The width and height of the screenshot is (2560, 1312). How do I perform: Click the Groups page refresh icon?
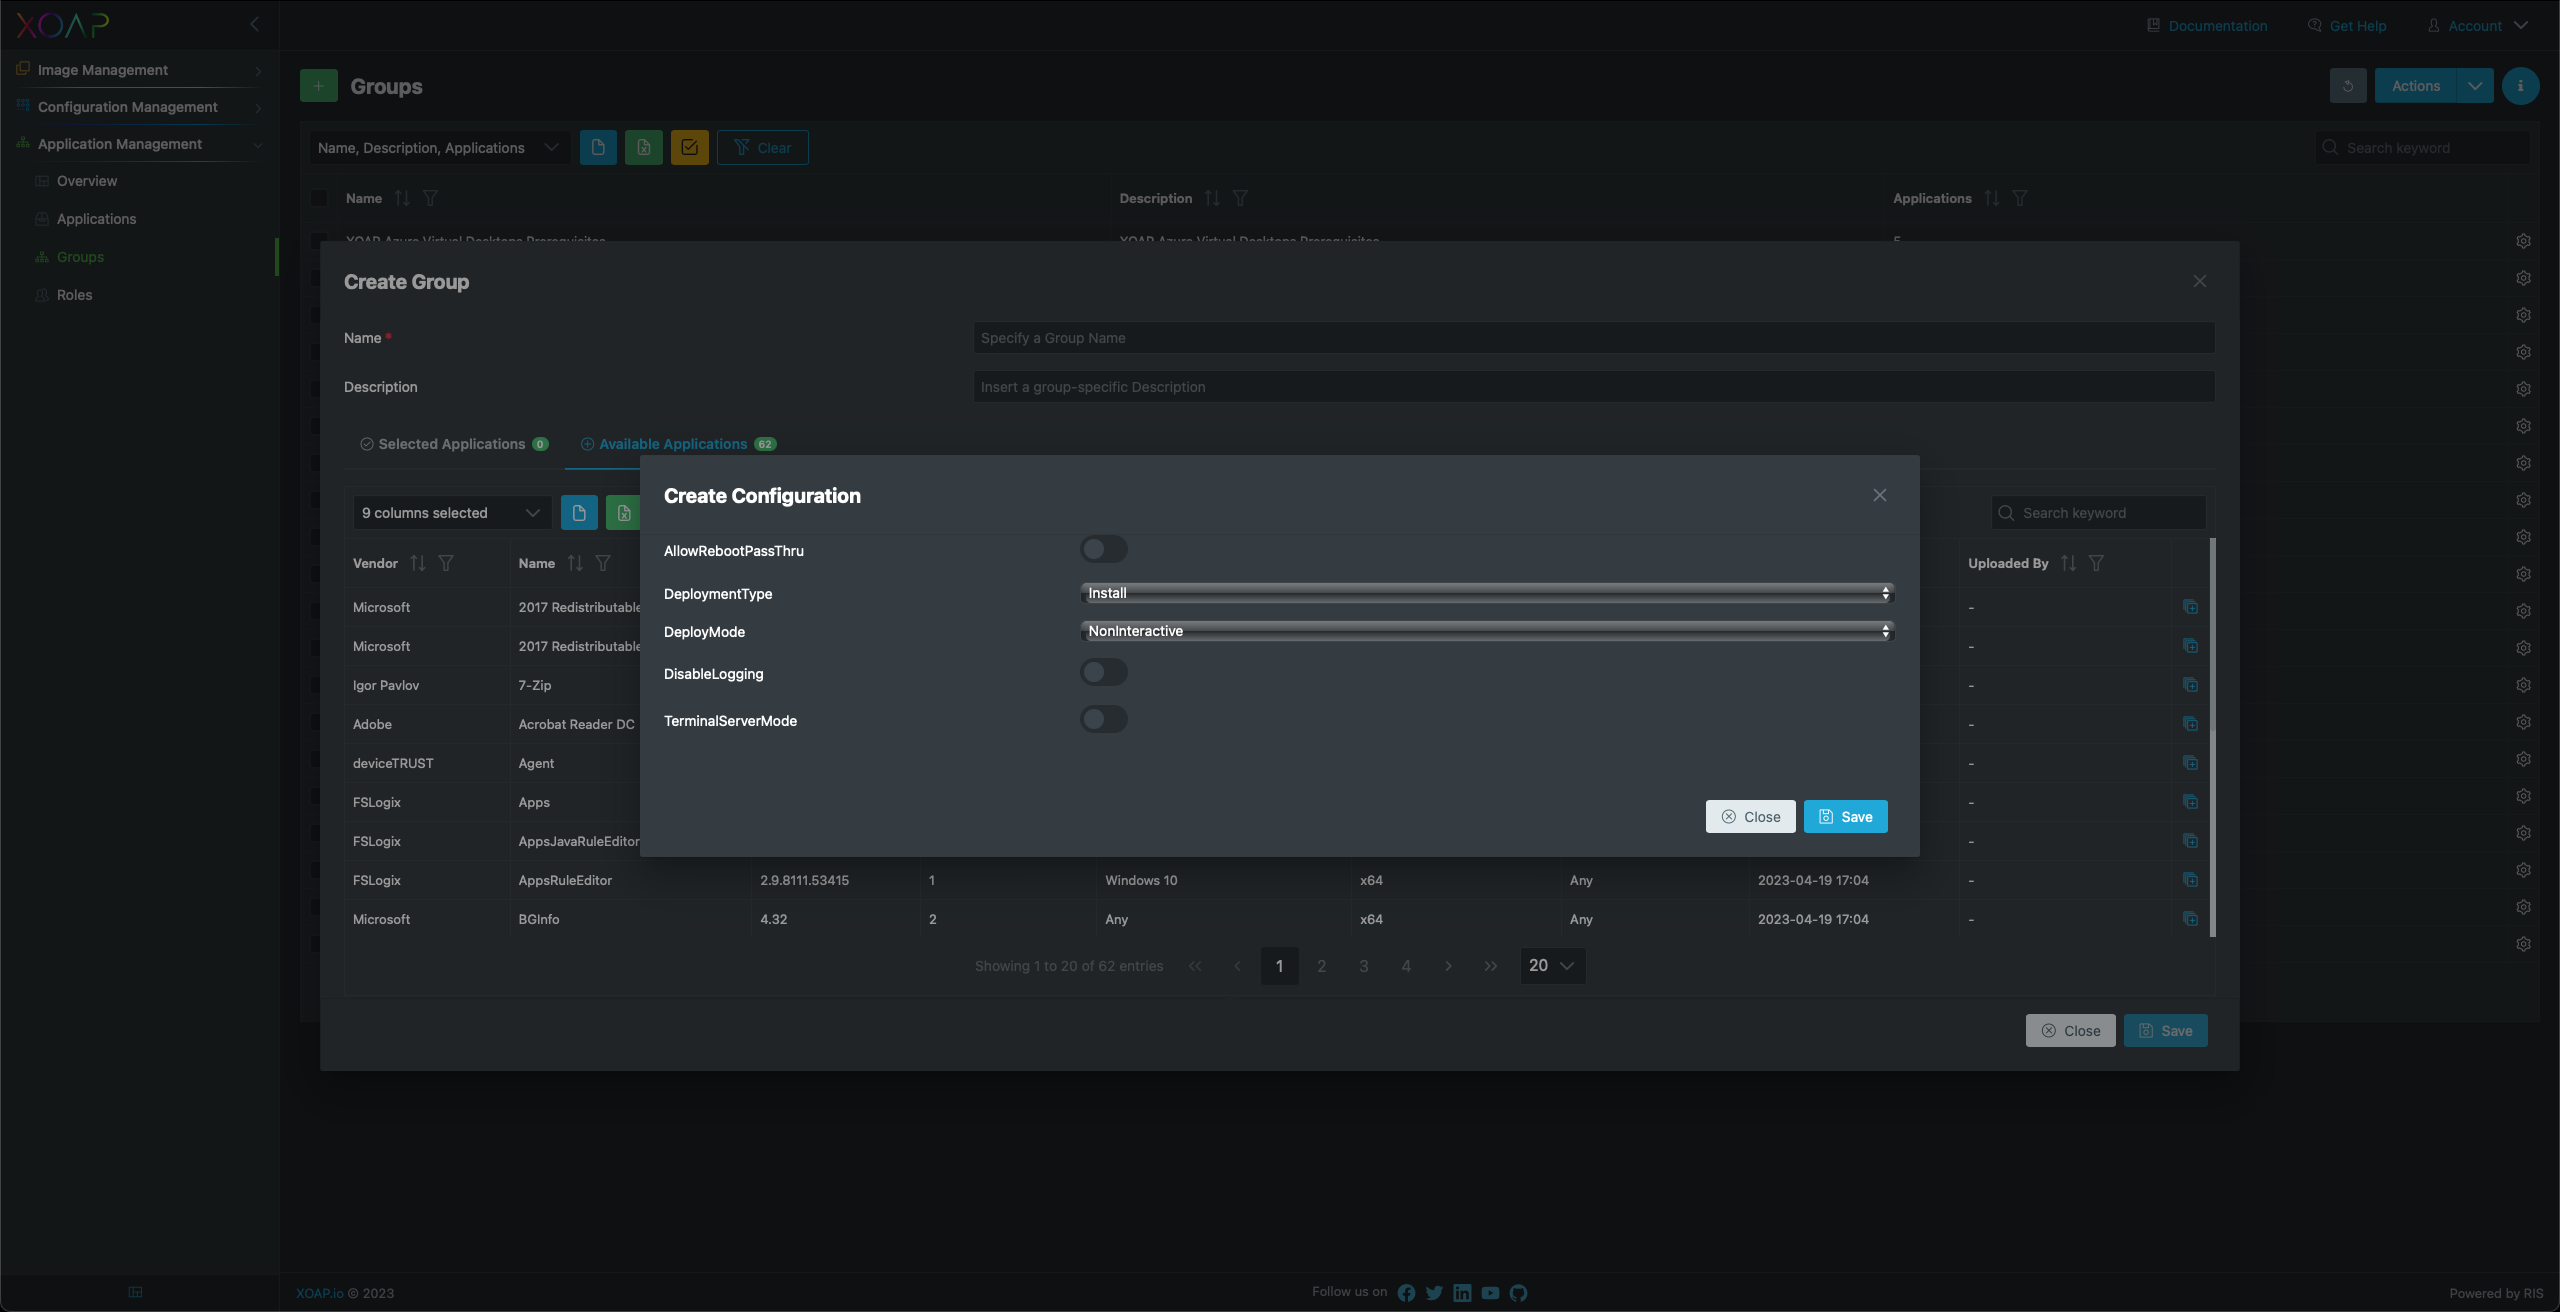[x=2347, y=86]
